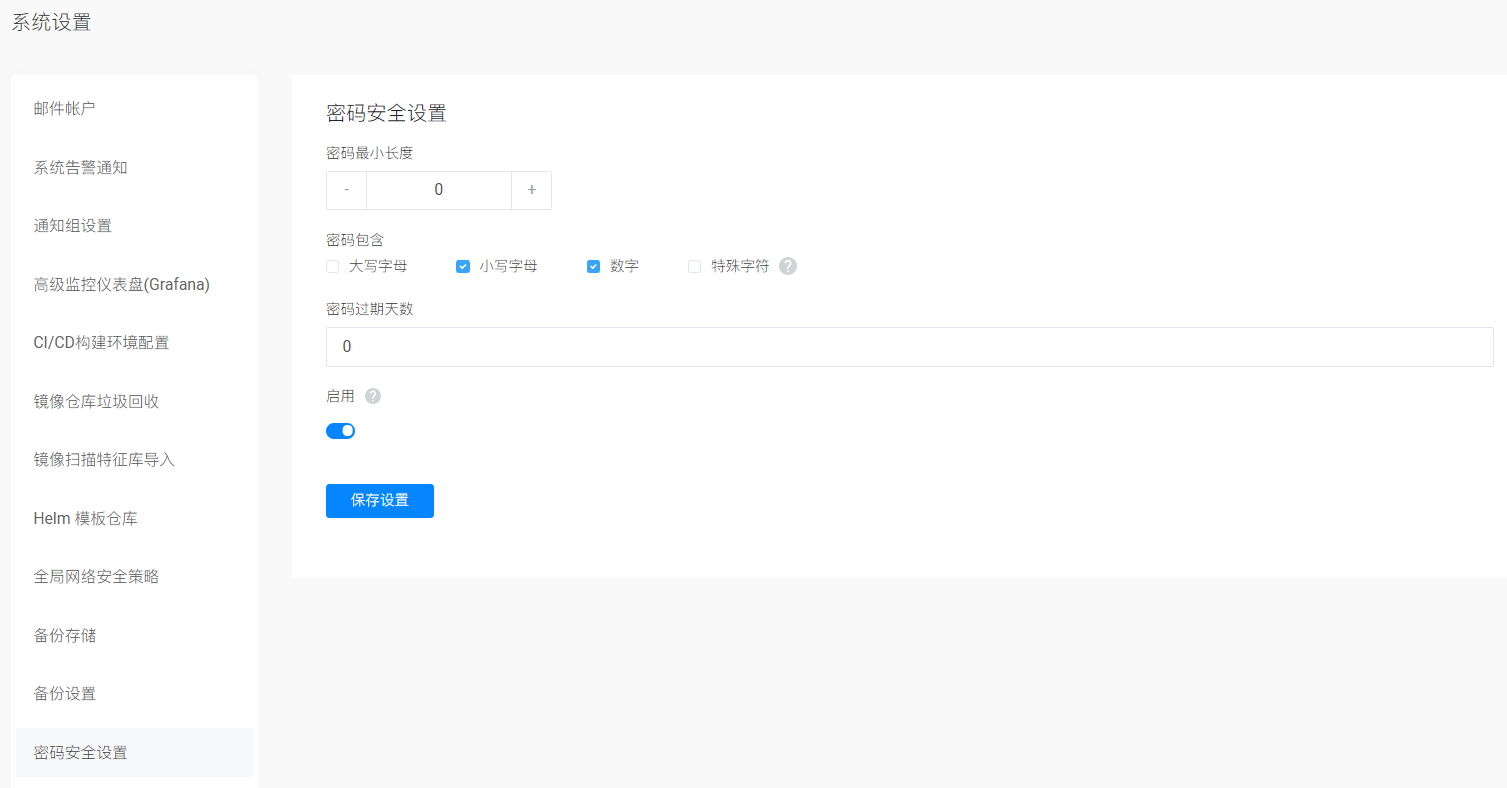Screen dimensions: 1507x788
Task: Navigate to CI/CD构建环境配置
Action: [102, 343]
